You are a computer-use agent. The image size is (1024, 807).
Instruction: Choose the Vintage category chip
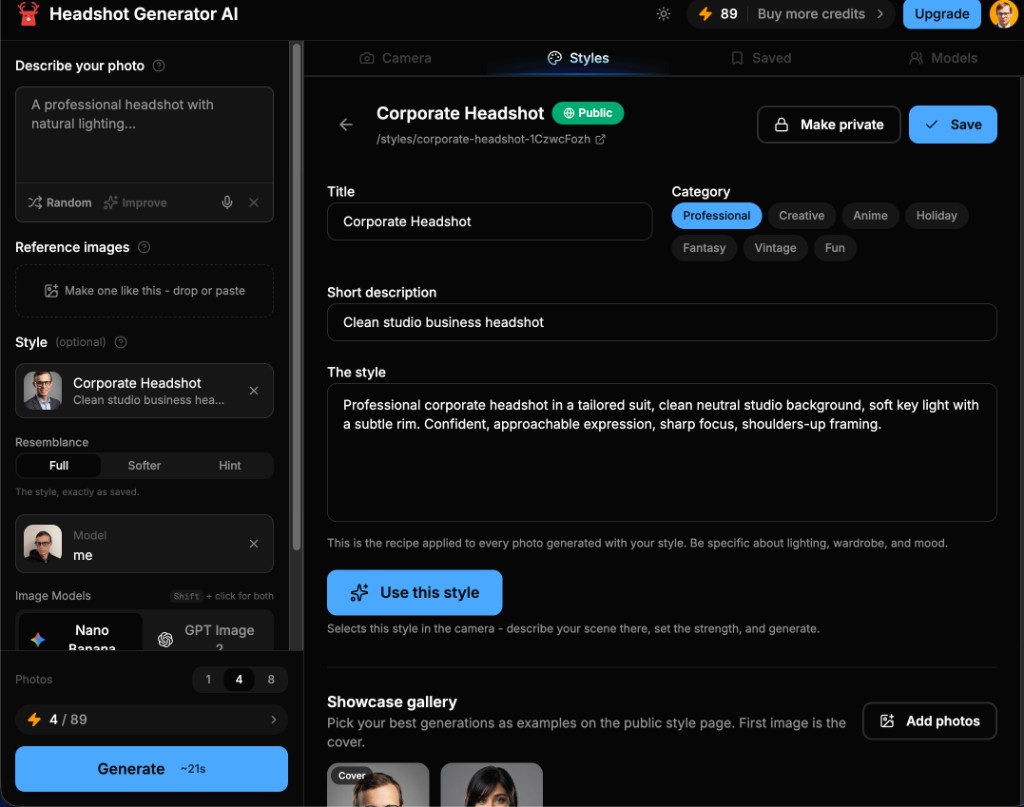pos(775,248)
